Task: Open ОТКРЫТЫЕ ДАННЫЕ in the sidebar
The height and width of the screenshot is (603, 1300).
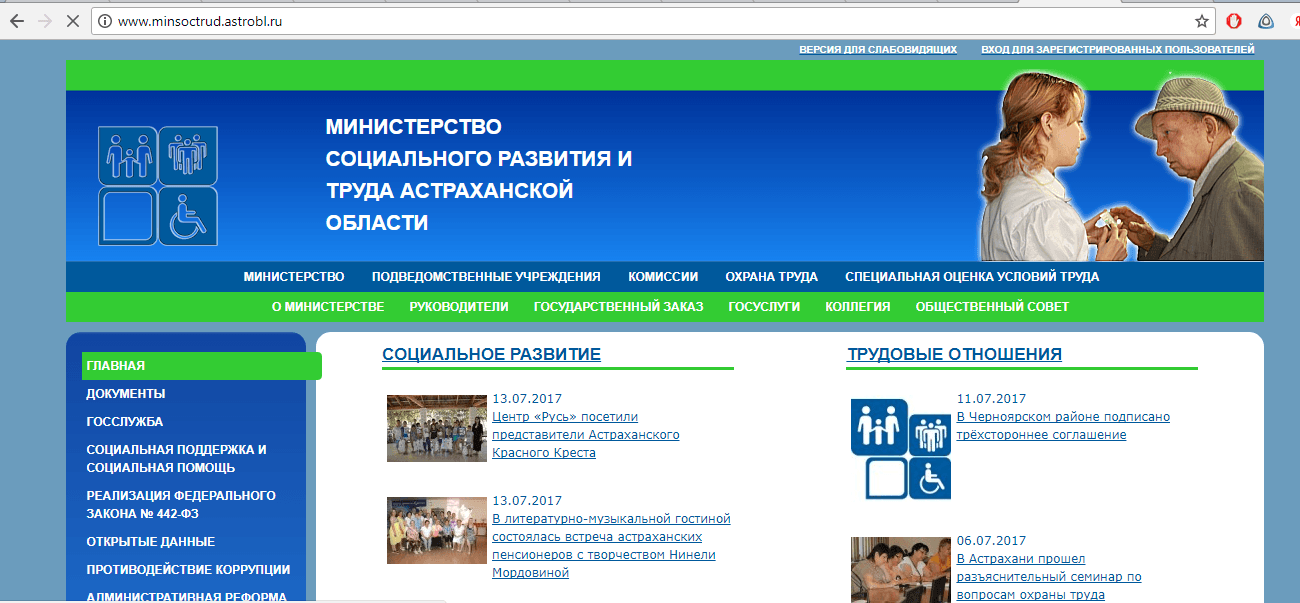Action: click(x=150, y=541)
